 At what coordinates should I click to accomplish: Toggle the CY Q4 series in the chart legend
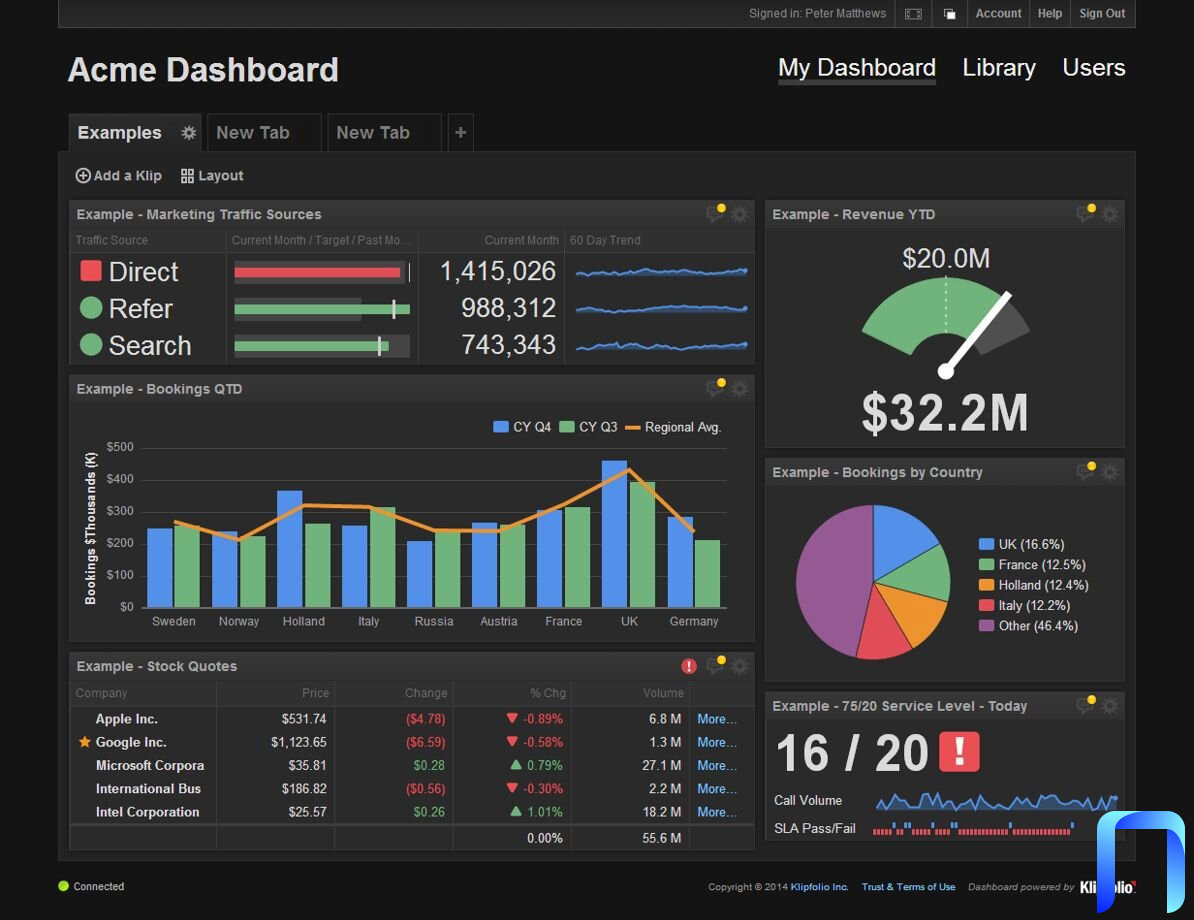pyautogui.click(x=501, y=427)
